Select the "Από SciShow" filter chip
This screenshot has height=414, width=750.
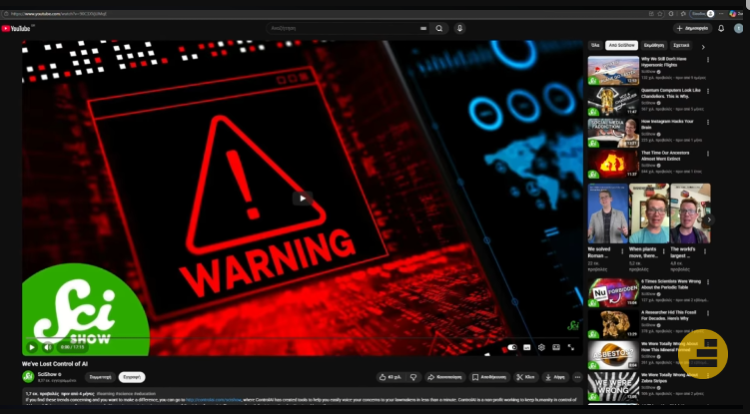tap(623, 46)
